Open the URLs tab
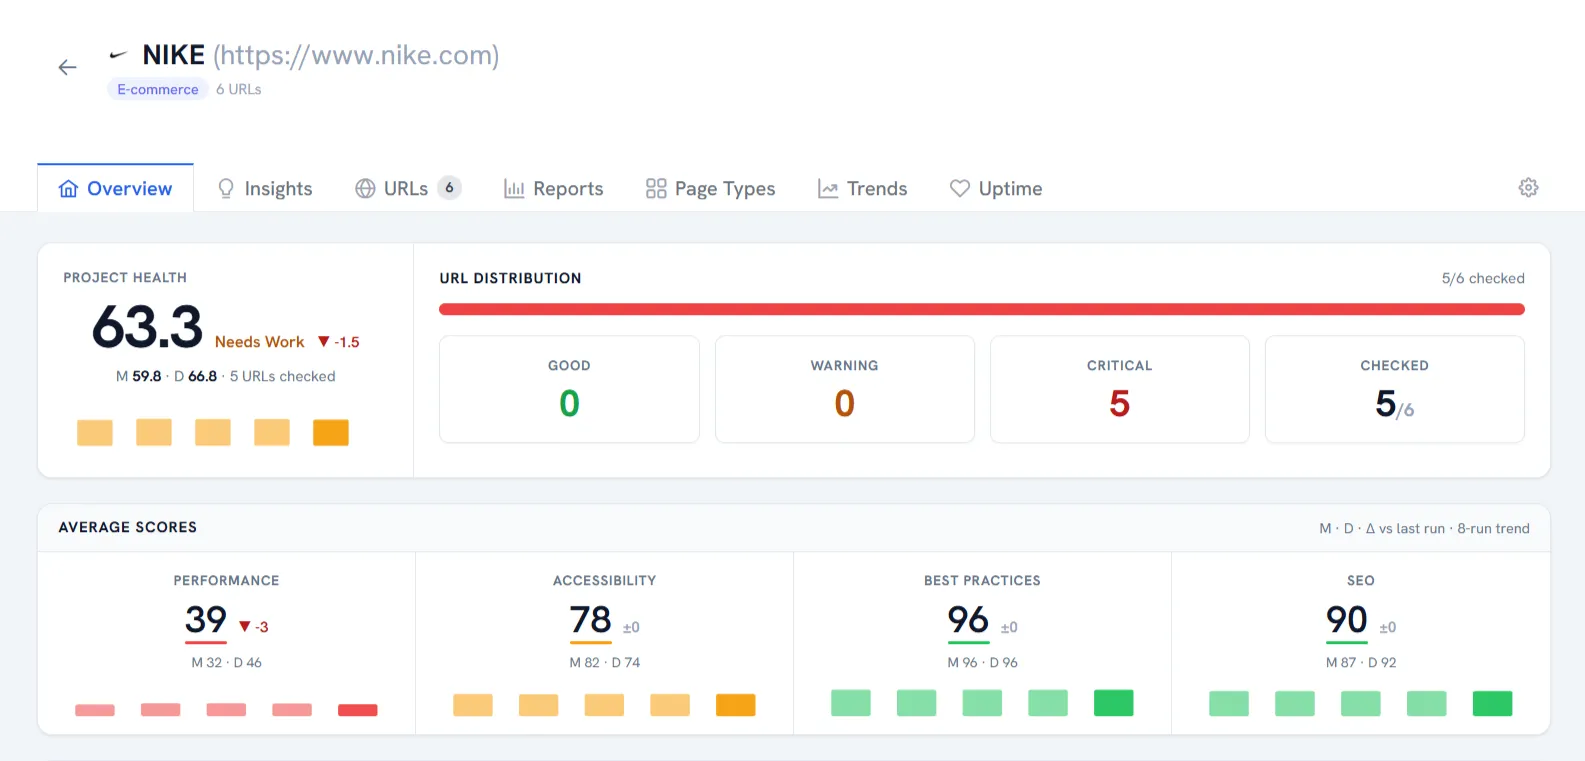Image resolution: width=1585 pixels, height=761 pixels. click(x=408, y=188)
